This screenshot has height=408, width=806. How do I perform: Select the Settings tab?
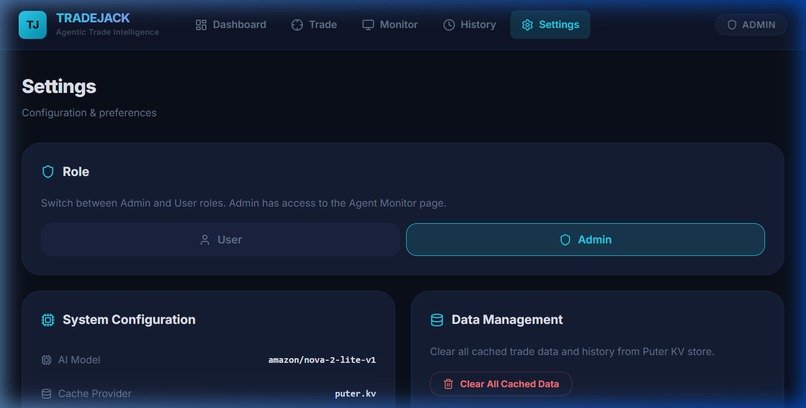click(550, 25)
